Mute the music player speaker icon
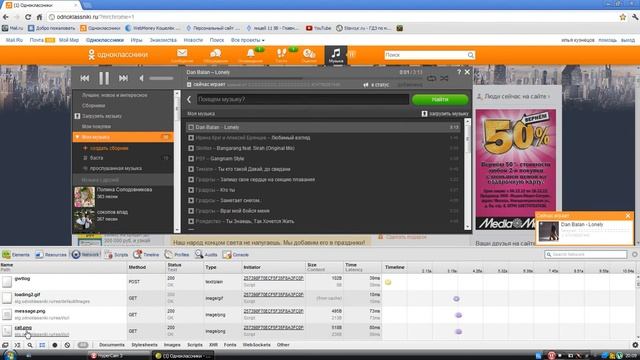640x360 pixels. pos(141,78)
